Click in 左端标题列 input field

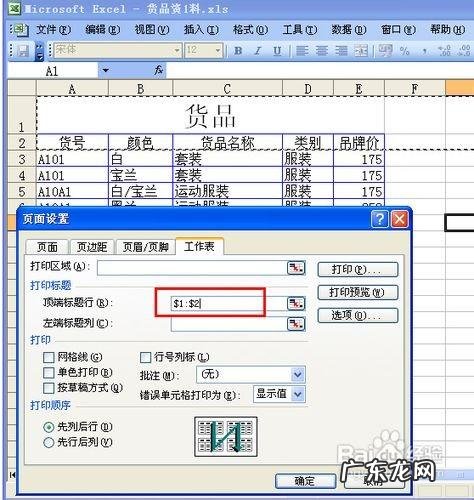click(x=229, y=324)
